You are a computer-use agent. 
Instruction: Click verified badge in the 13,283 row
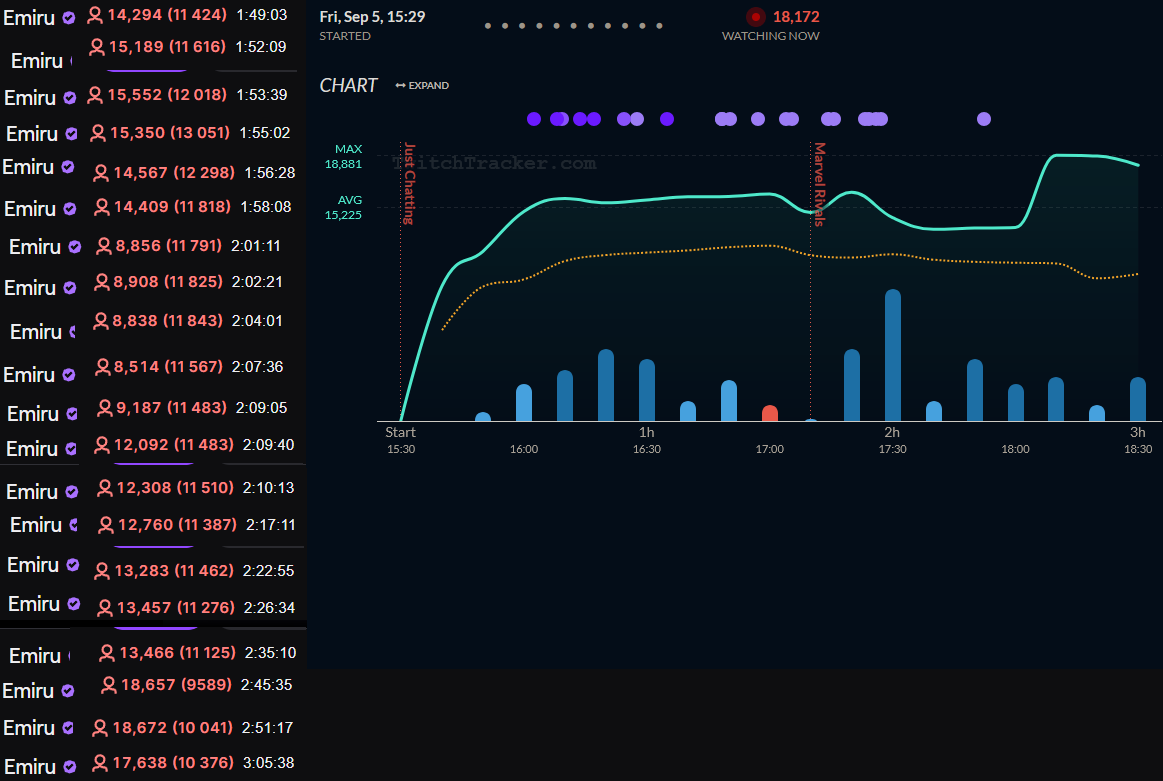click(73, 565)
